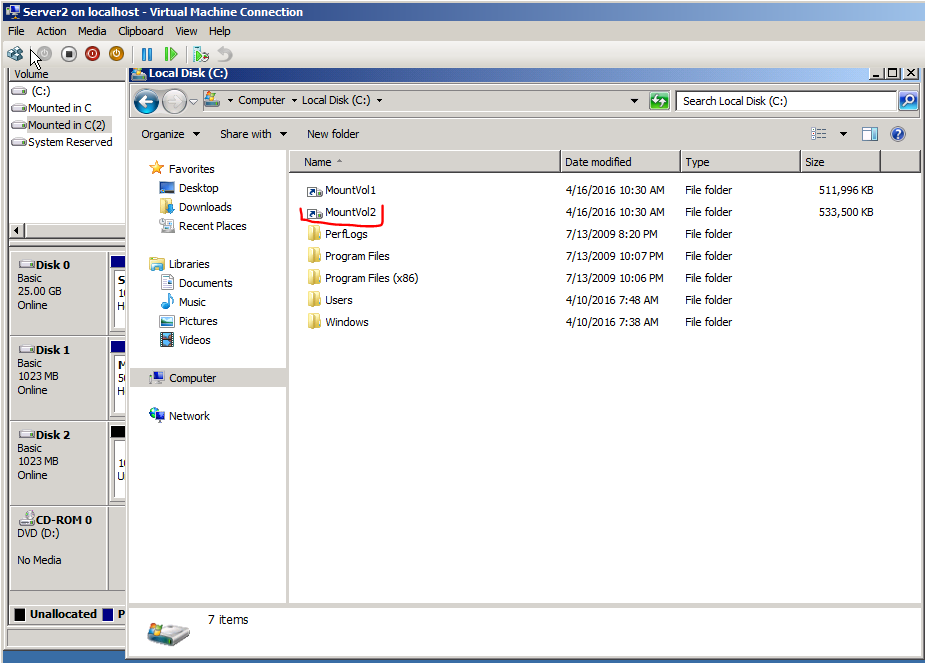
Task: Click the Ctrl+Alt+Delete toolbar icon
Action: click(x=15, y=54)
